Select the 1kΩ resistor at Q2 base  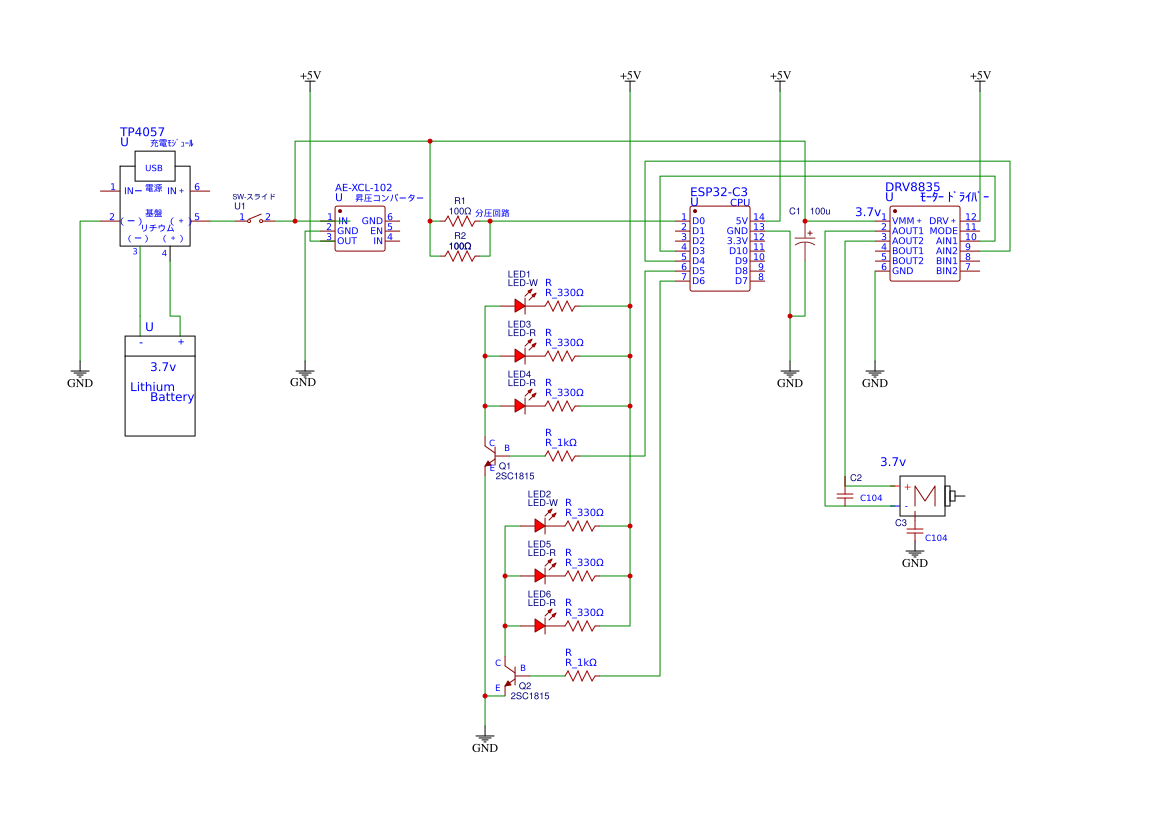[x=581, y=676]
